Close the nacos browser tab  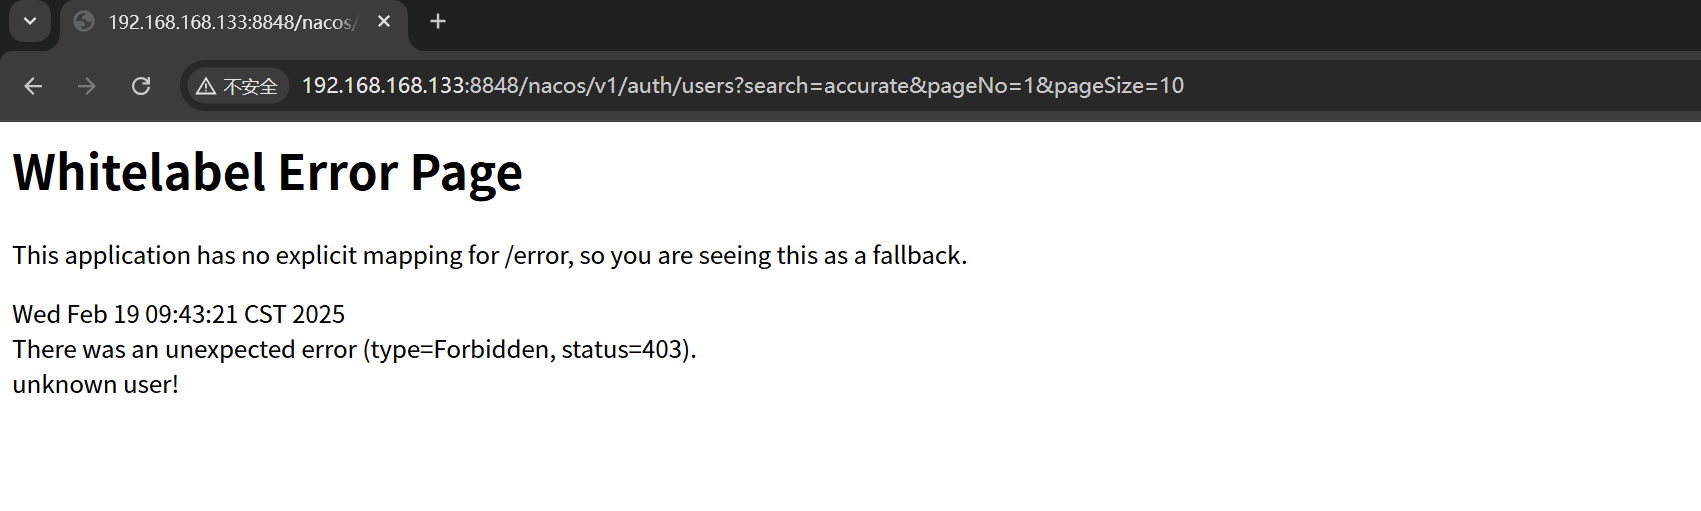384,22
